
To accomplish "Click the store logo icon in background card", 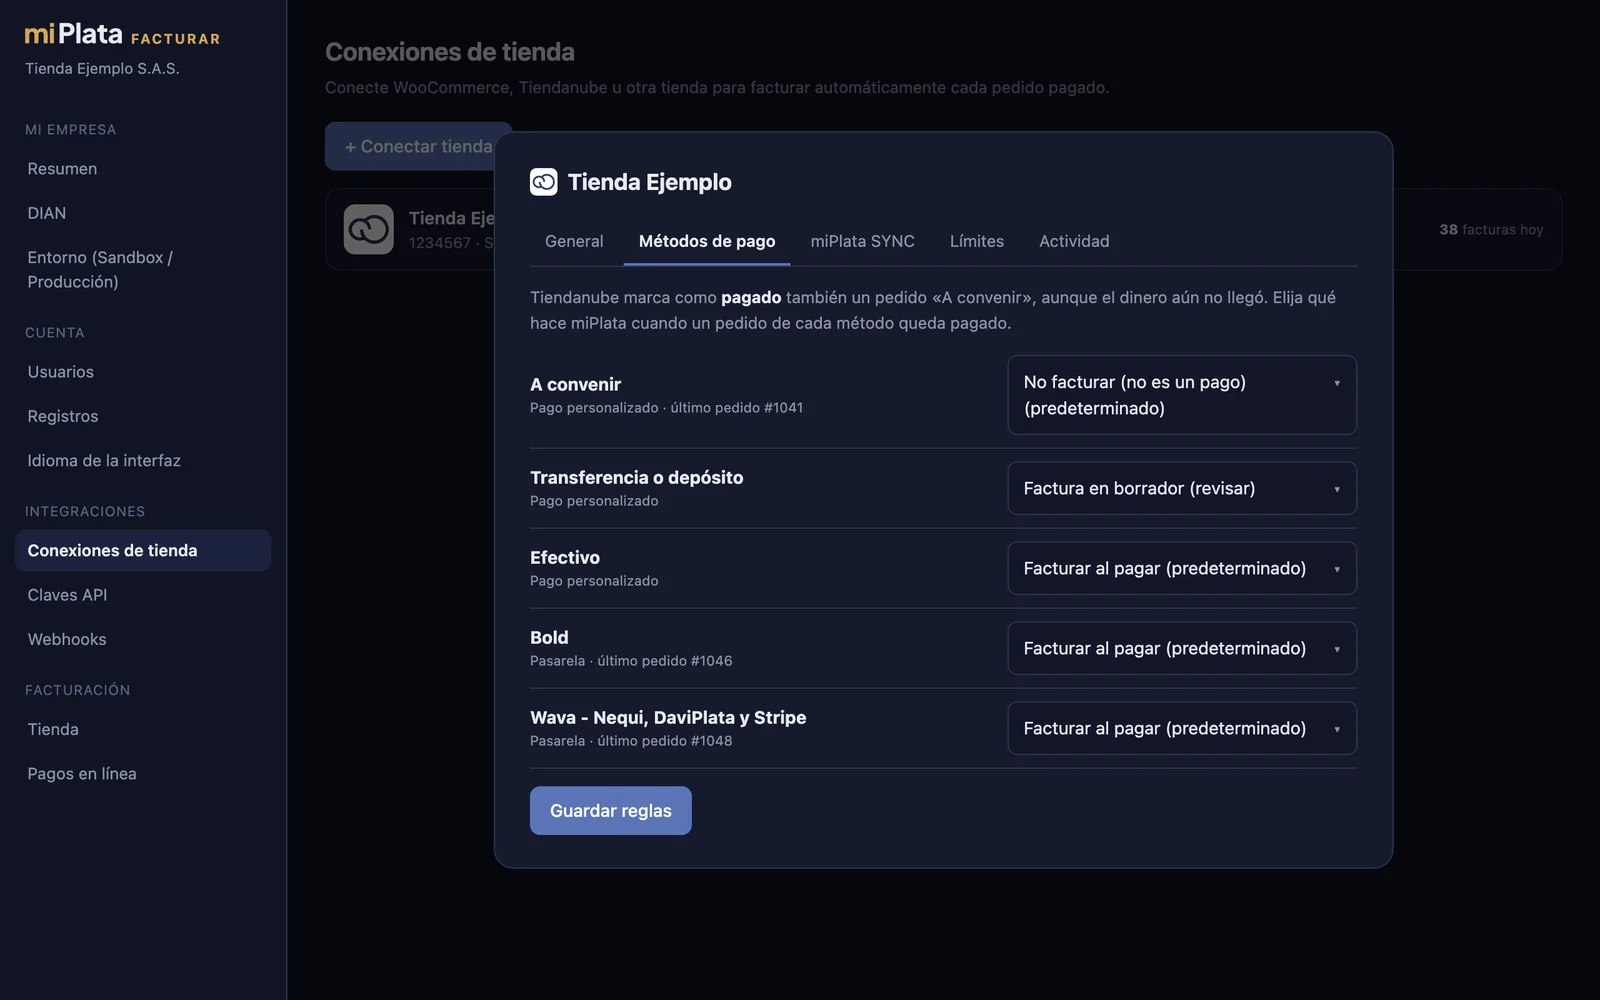I will (369, 229).
